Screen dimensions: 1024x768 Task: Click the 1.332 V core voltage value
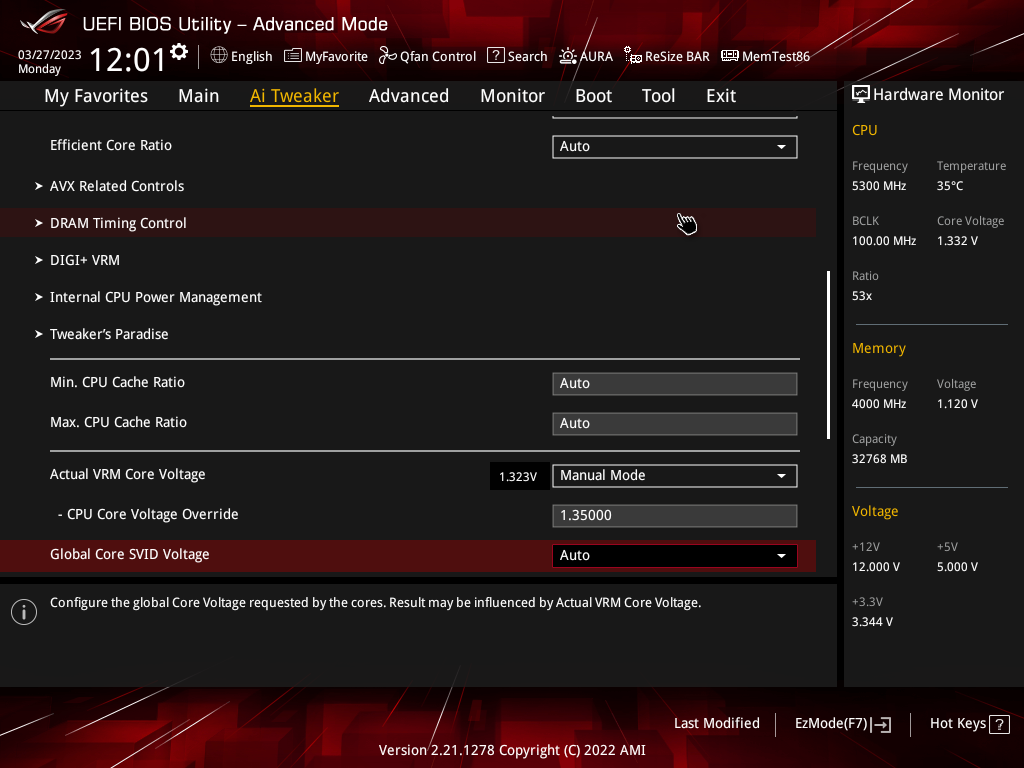tap(957, 241)
